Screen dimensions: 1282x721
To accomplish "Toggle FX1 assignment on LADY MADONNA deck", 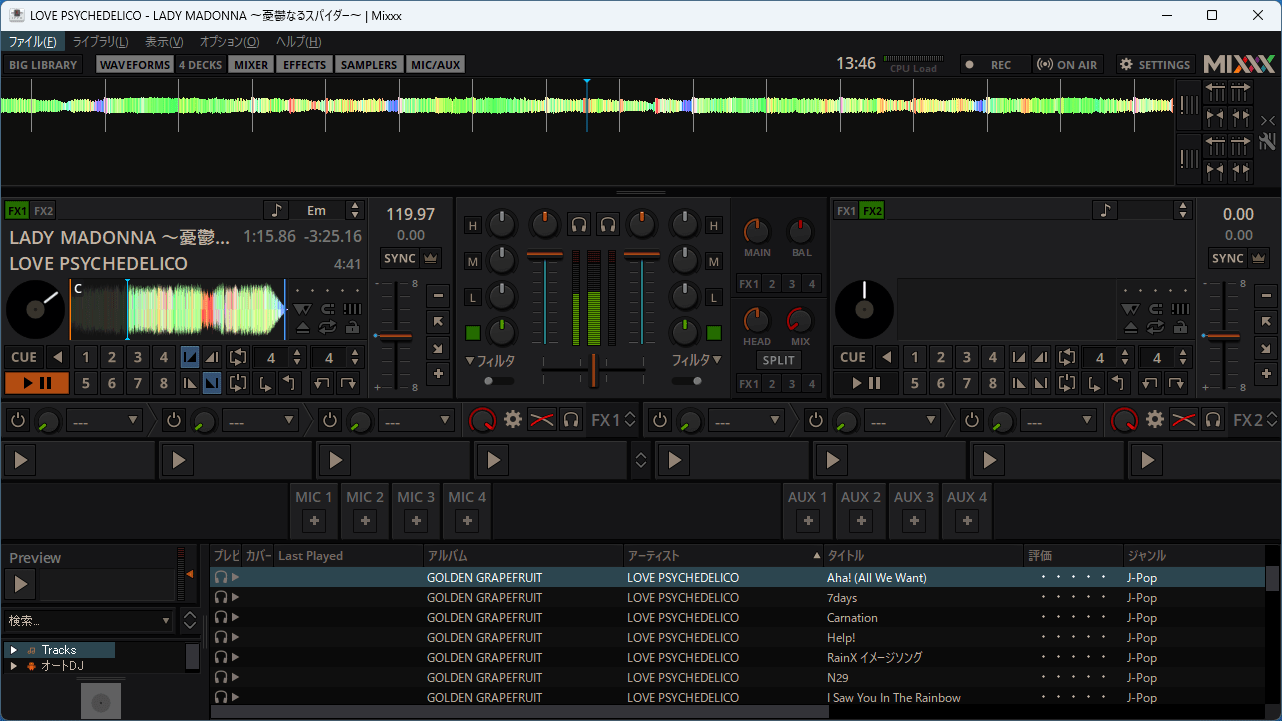I will tap(17, 211).
